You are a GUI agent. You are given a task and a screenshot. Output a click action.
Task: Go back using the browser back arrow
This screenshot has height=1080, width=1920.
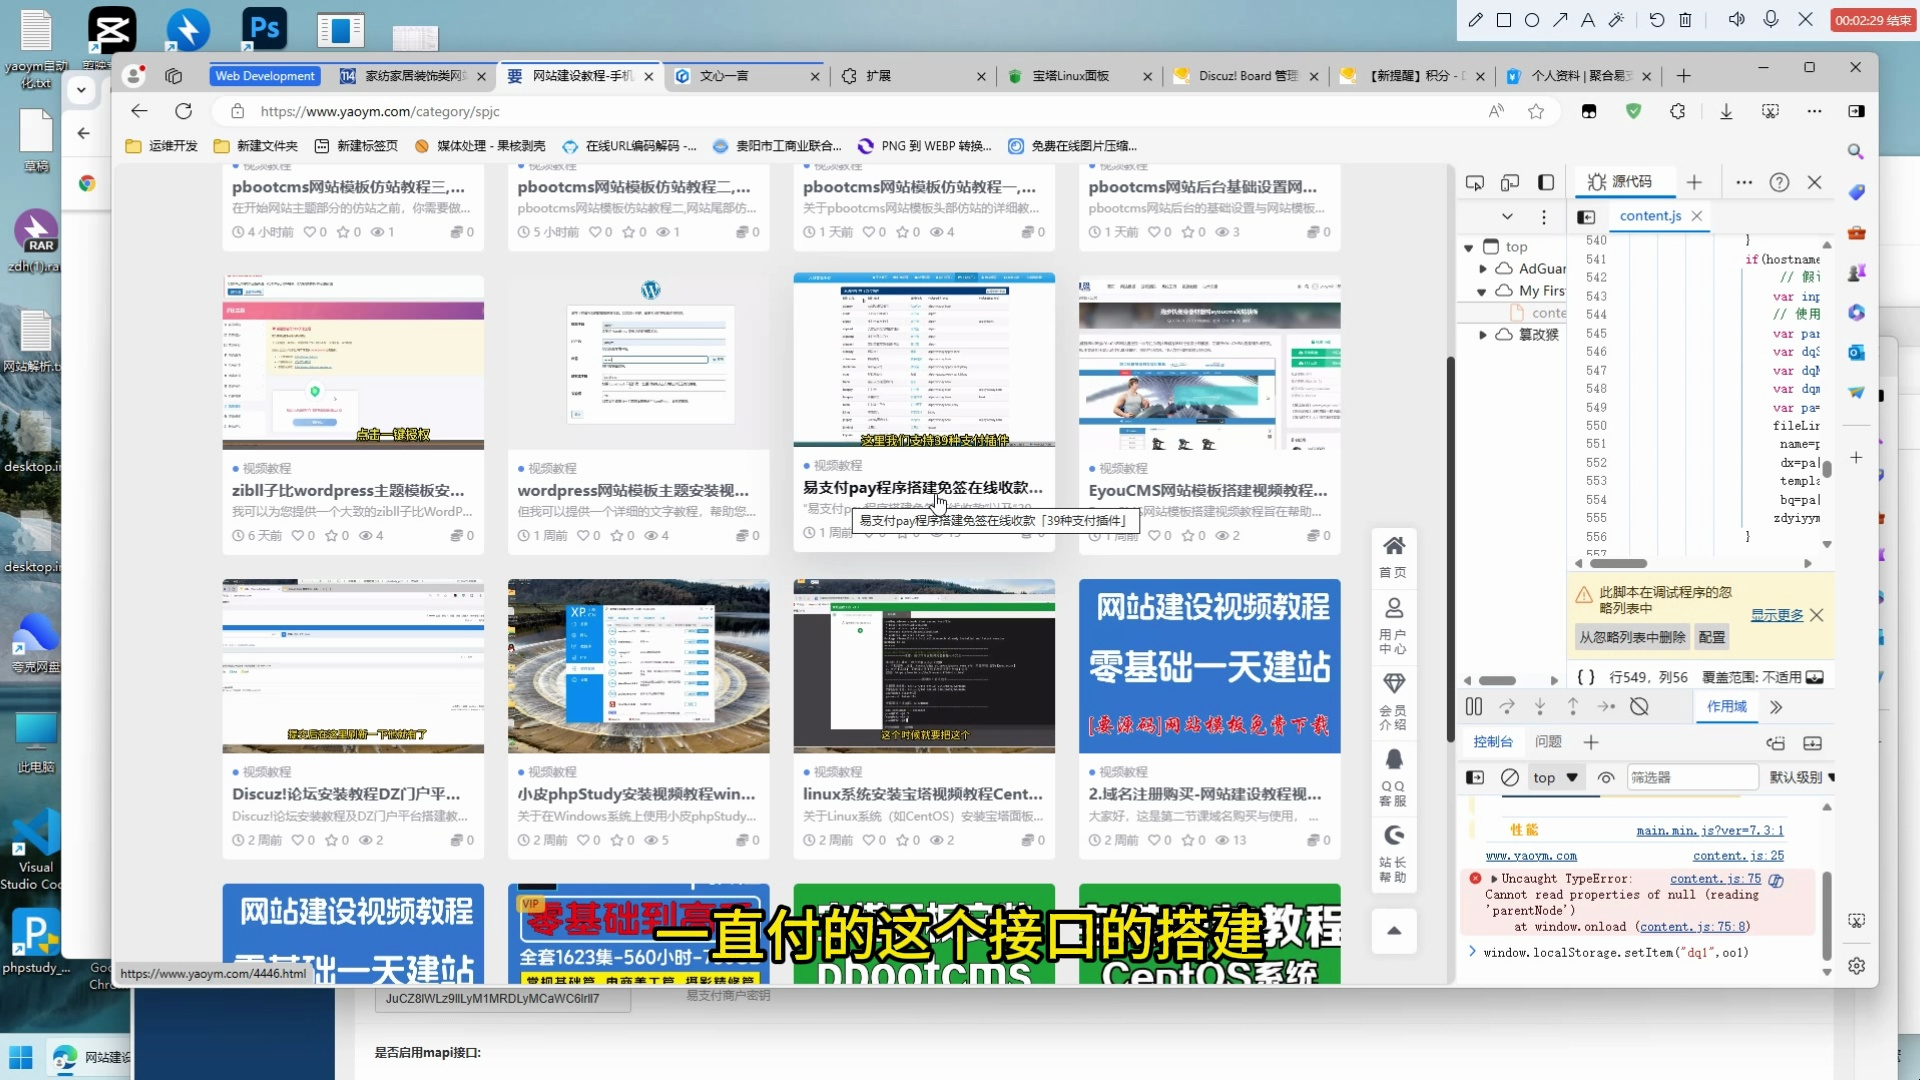[139, 111]
